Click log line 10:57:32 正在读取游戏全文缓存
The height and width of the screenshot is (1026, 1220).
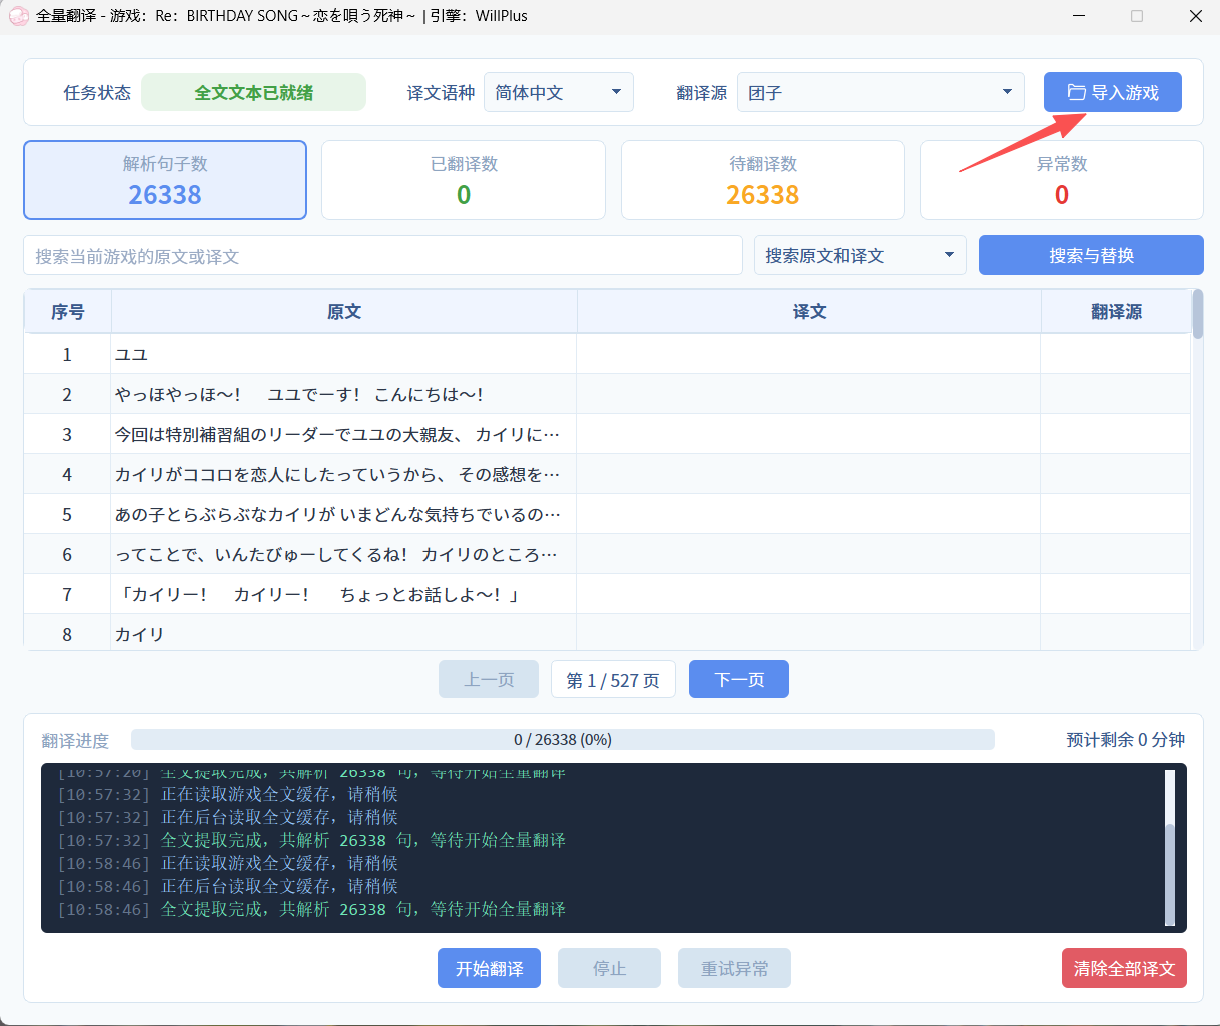[228, 794]
